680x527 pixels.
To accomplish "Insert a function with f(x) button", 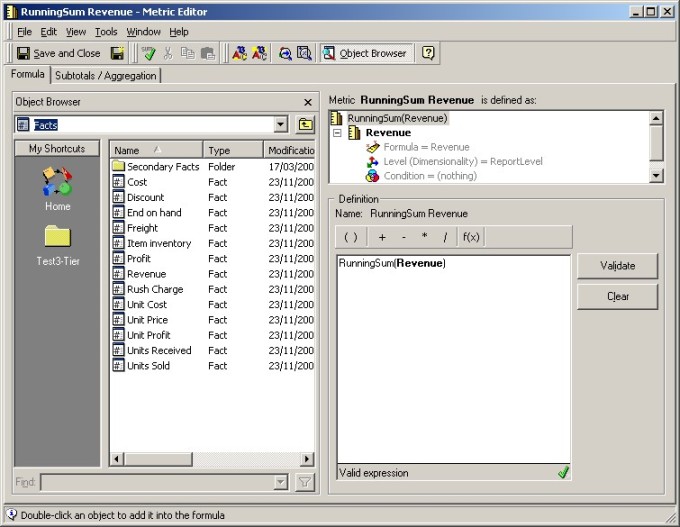I will [x=470, y=237].
